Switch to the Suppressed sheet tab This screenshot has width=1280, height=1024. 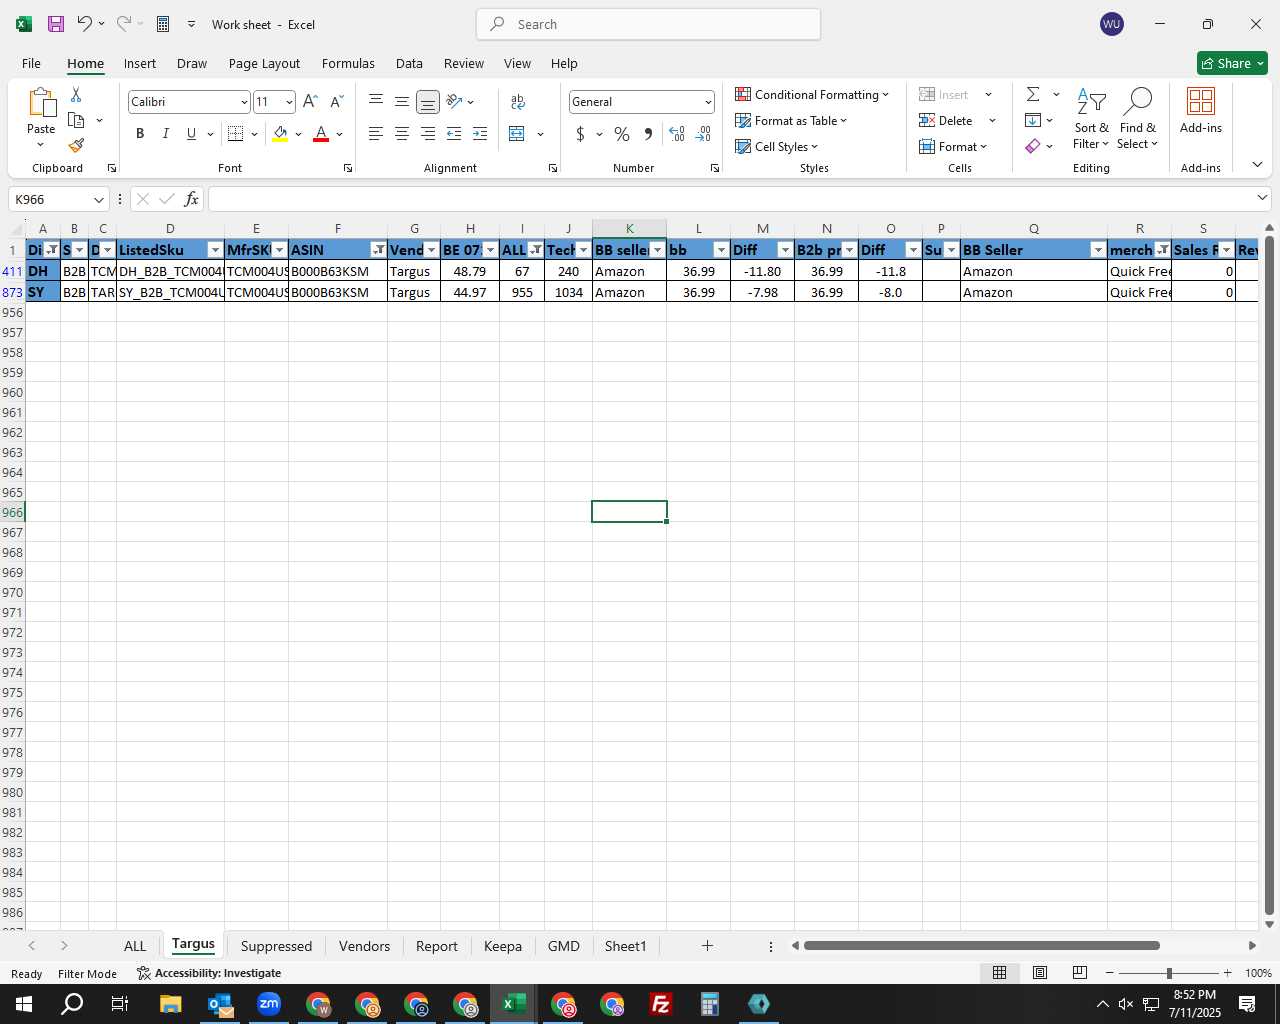coord(276,946)
